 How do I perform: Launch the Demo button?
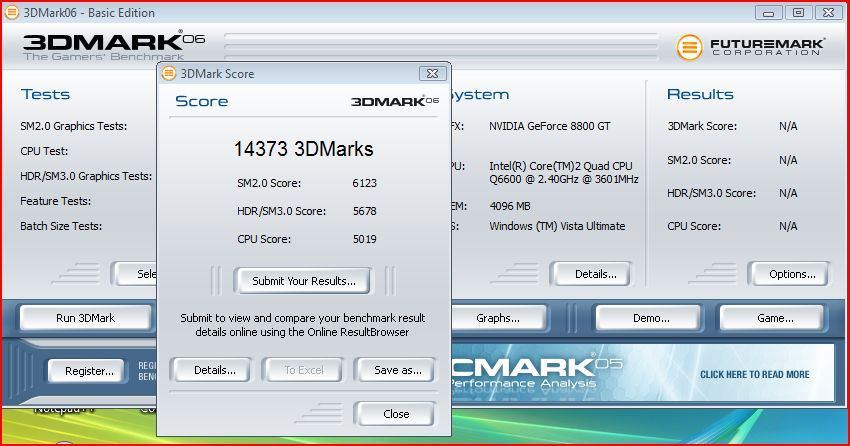coord(648,318)
